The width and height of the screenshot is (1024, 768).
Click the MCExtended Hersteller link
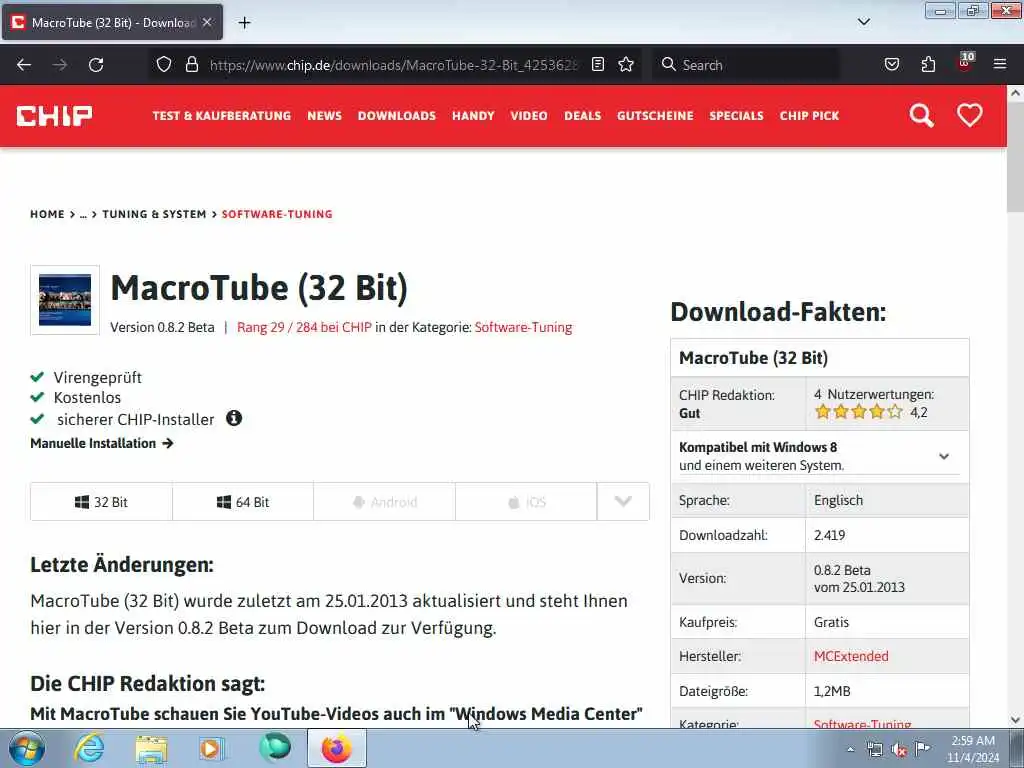click(851, 656)
